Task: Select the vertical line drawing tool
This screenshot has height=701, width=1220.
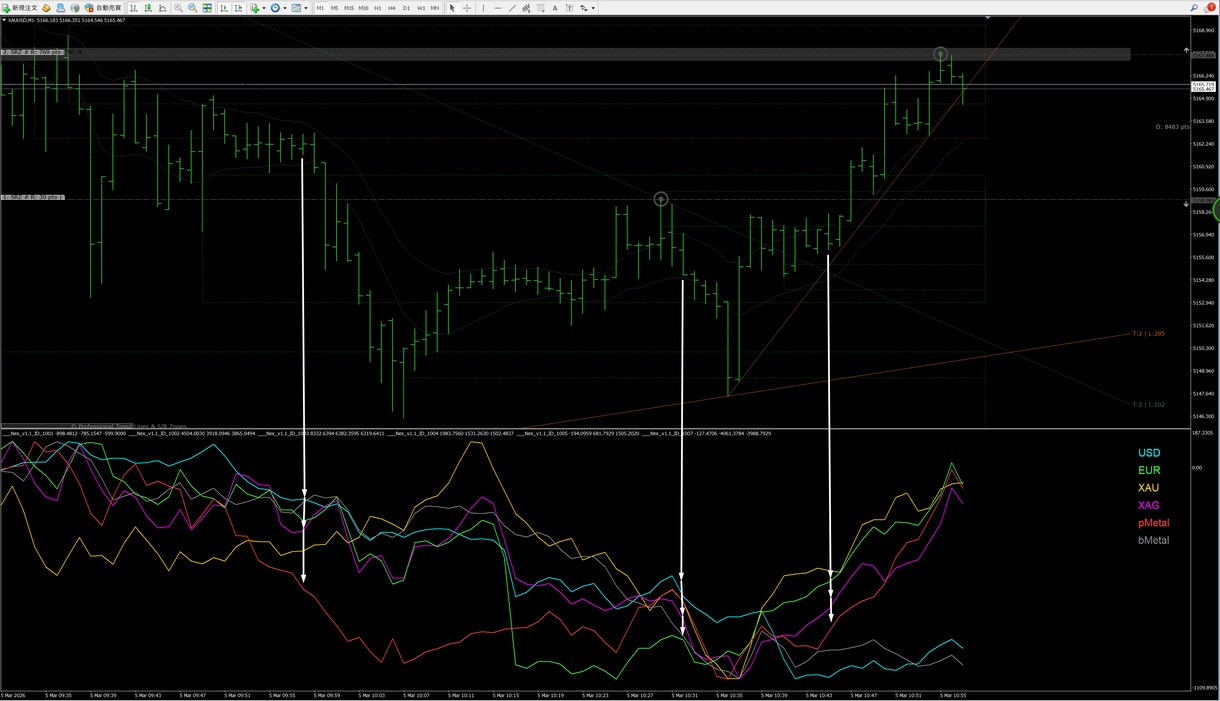Action: tap(484, 8)
